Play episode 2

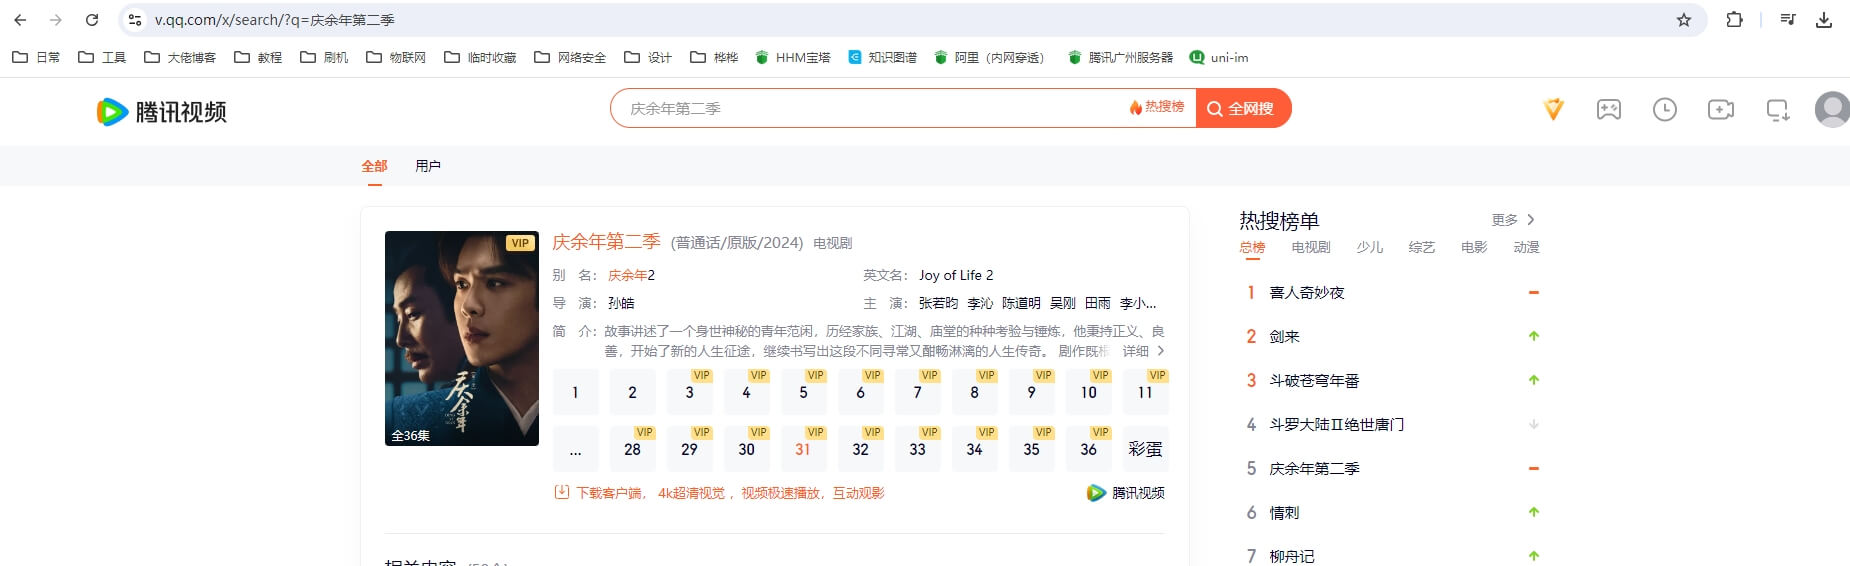(632, 392)
